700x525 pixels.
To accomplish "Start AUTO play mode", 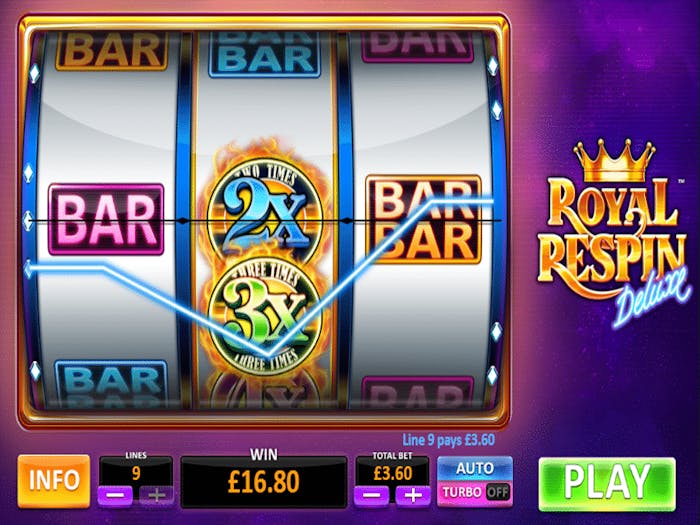I will pos(475,468).
